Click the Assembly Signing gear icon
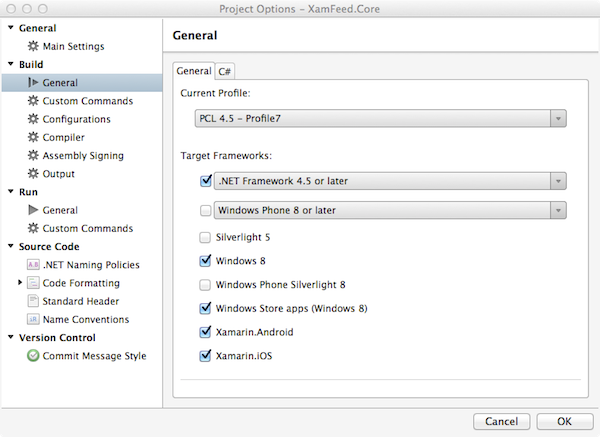 pos(33,156)
